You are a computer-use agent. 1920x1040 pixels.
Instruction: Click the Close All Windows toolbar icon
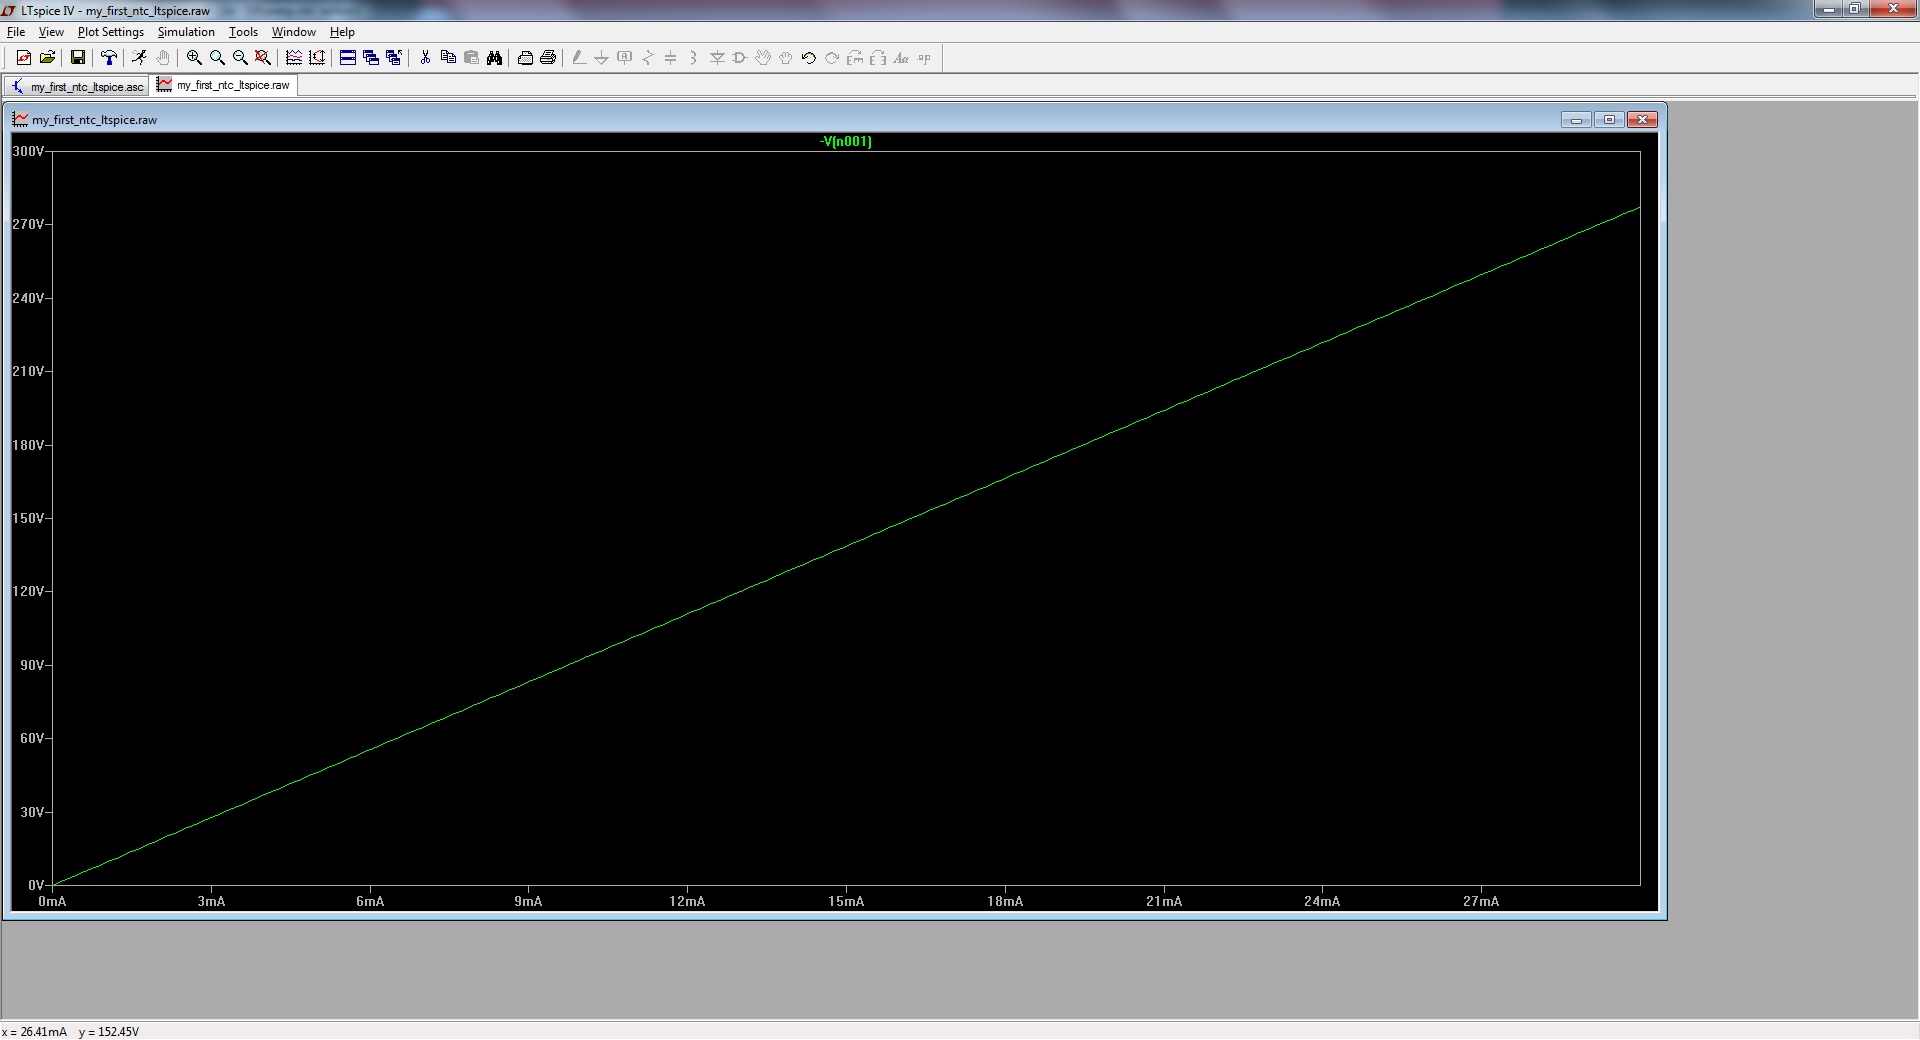(x=394, y=58)
